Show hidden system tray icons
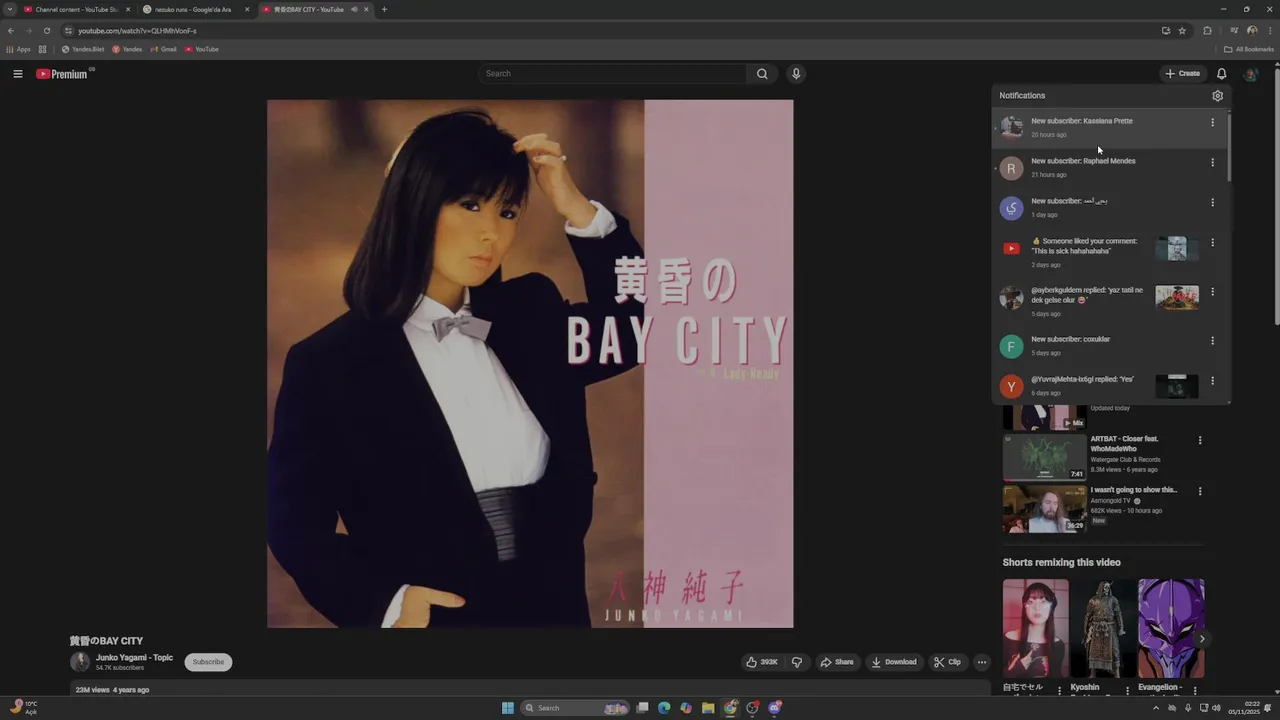1280x720 pixels. (x=1156, y=708)
